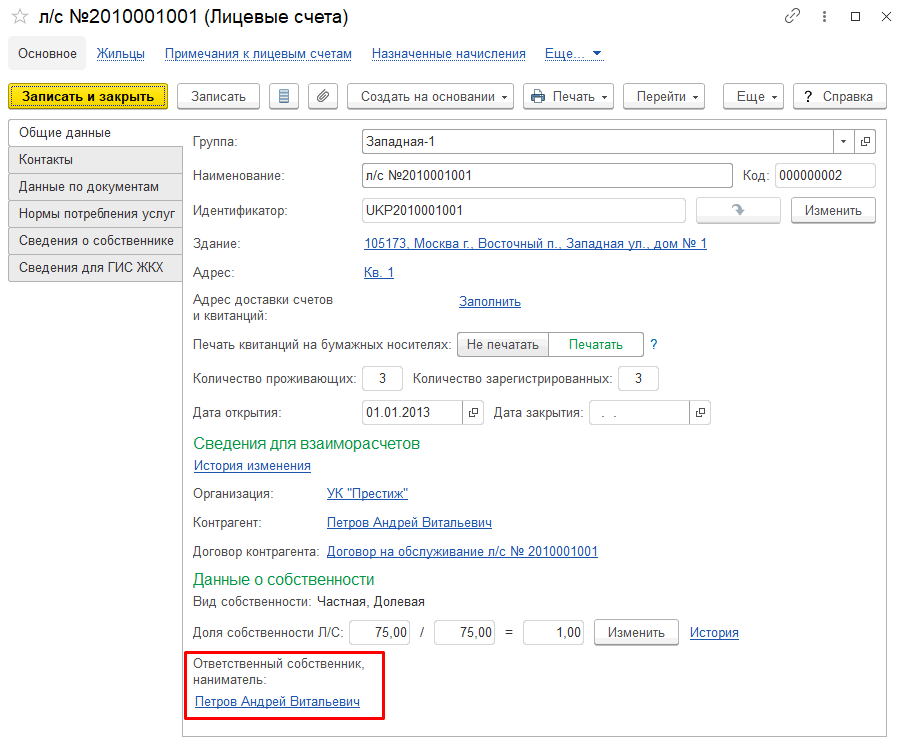The width and height of the screenshot is (899, 743).
Task: Open the calendar picker for Дата закрытия
Action: pyautogui.click(x=701, y=412)
